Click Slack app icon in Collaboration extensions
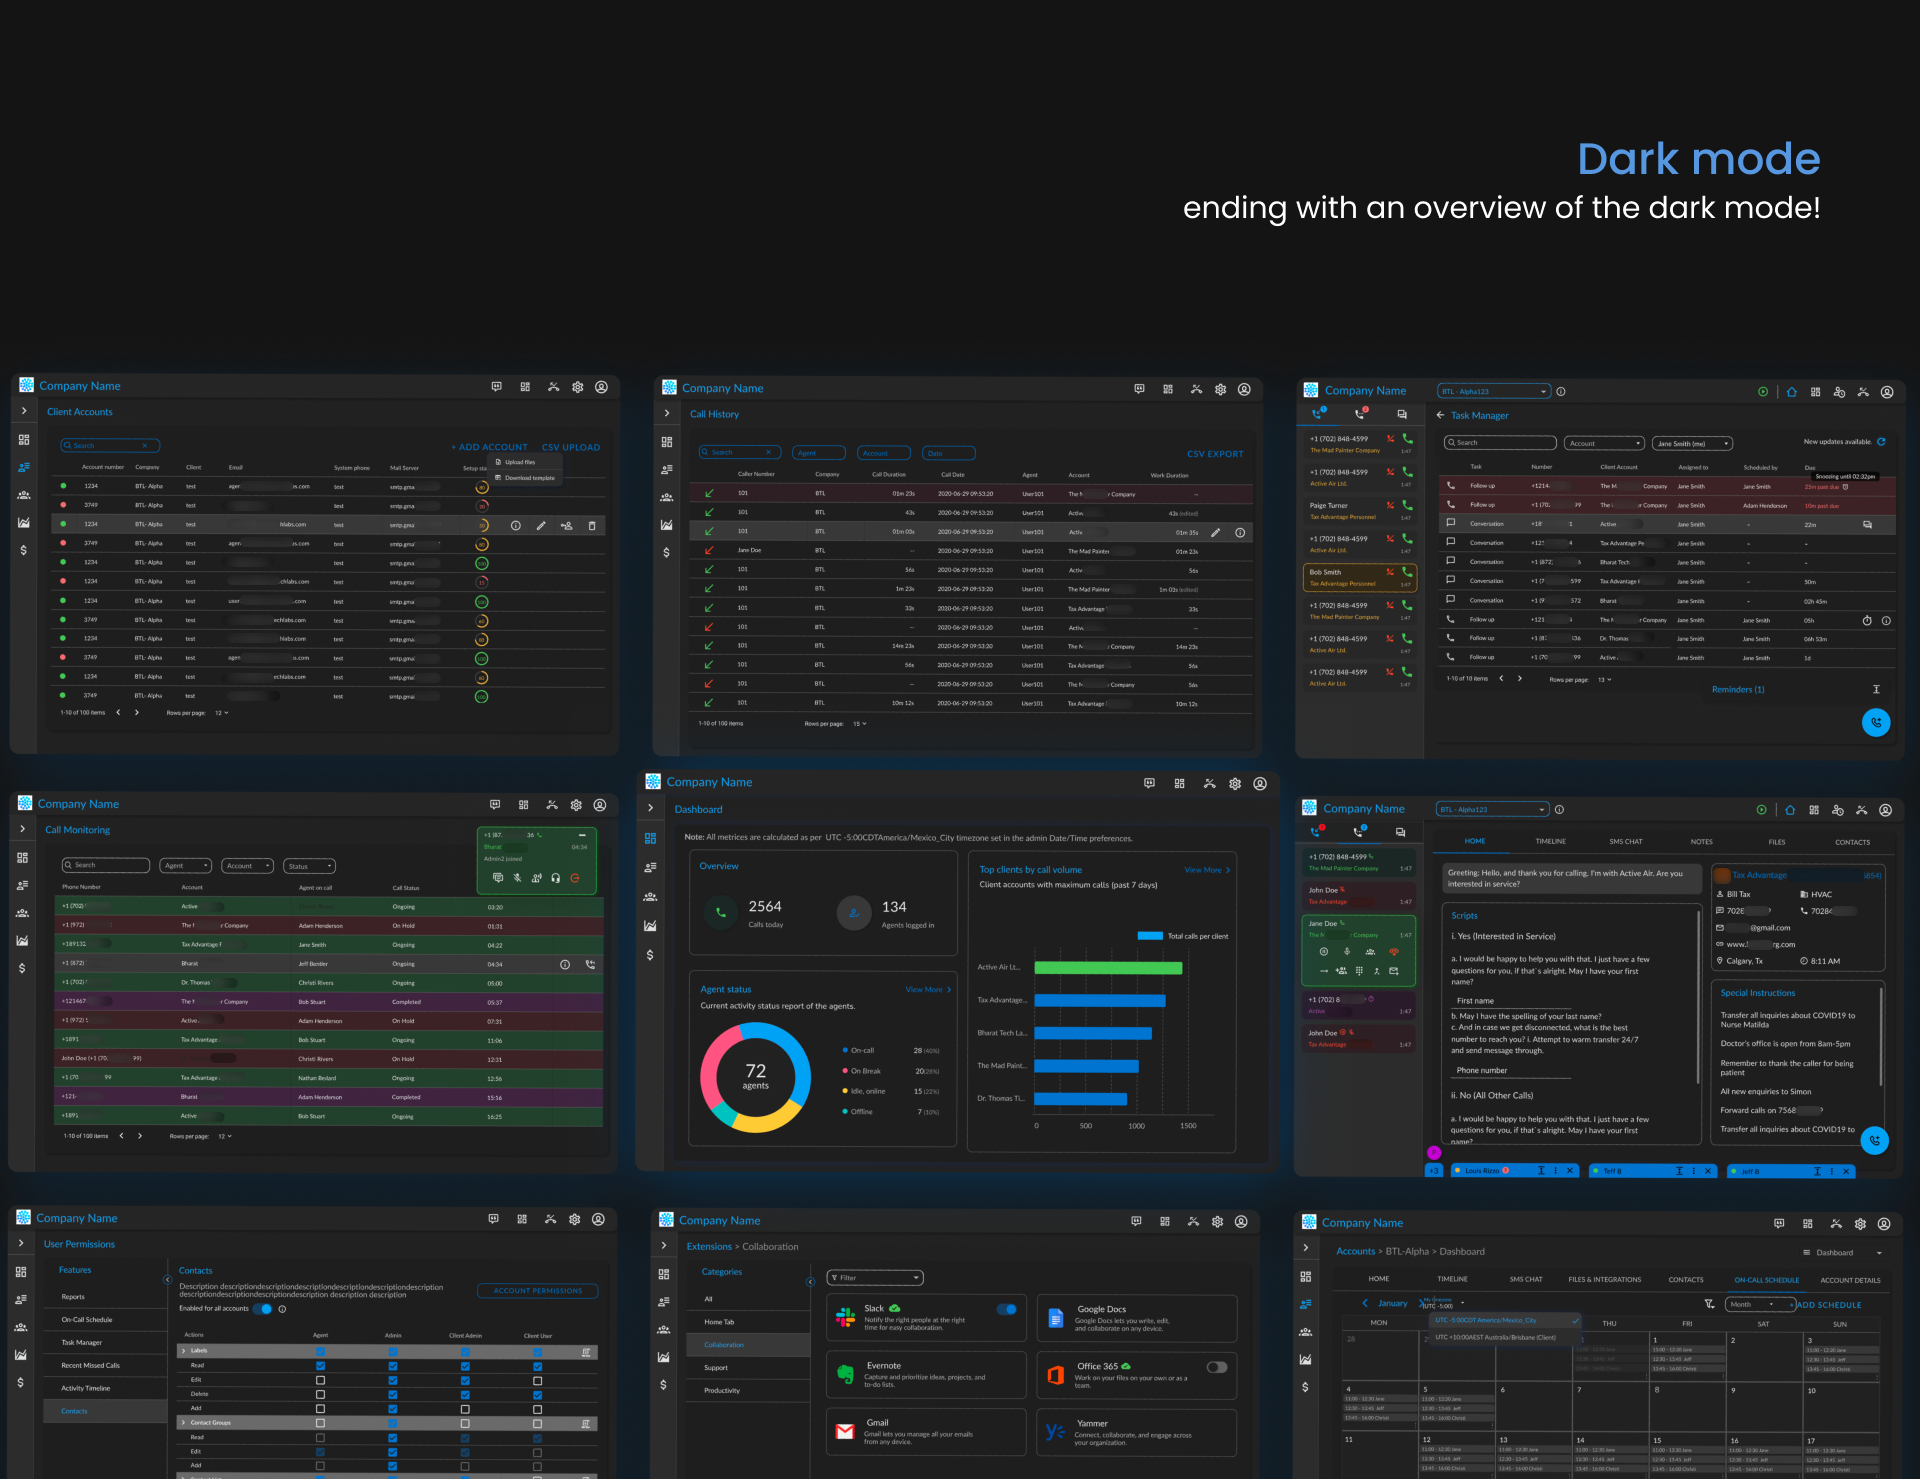The height and width of the screenshot is (1479, 1920). [846, 1318]
